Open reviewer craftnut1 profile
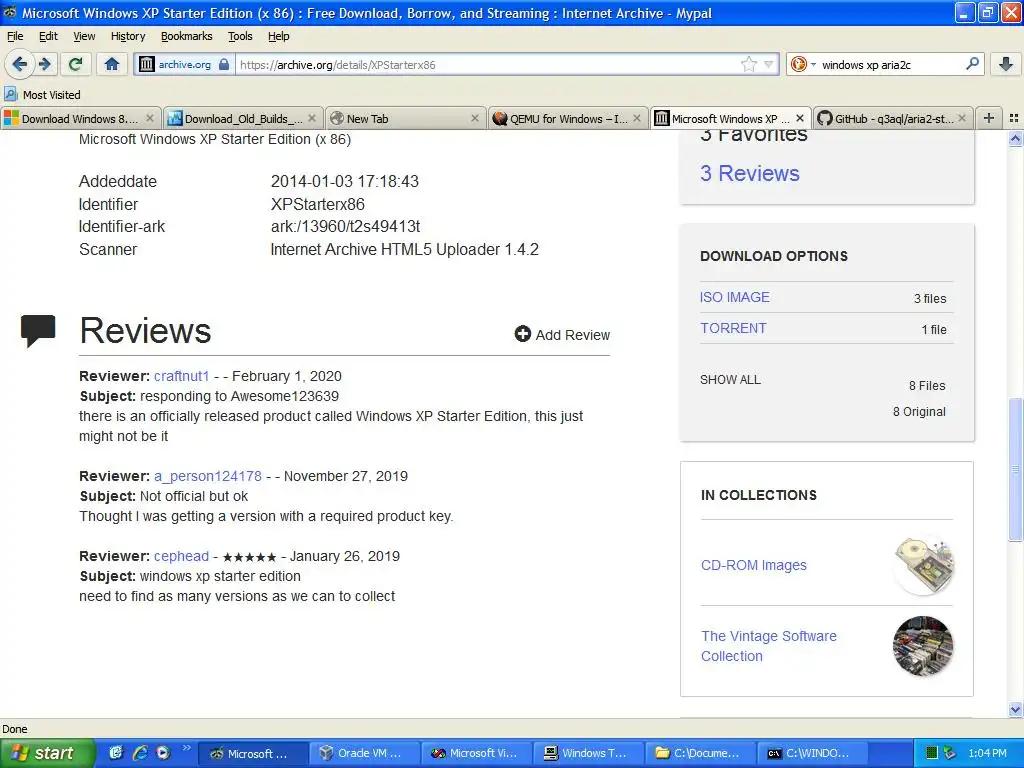1024x768 pixels. coord(182,376)
